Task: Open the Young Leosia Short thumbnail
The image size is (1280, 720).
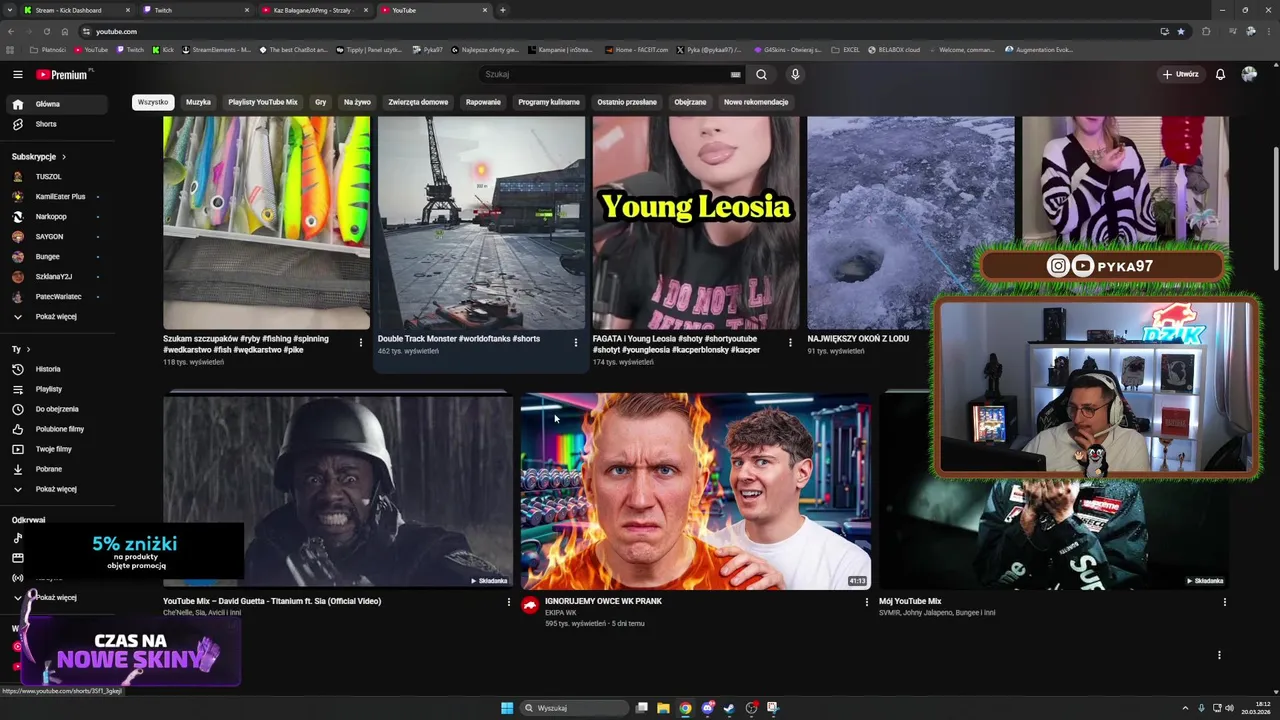Action: tap(696, 222)
